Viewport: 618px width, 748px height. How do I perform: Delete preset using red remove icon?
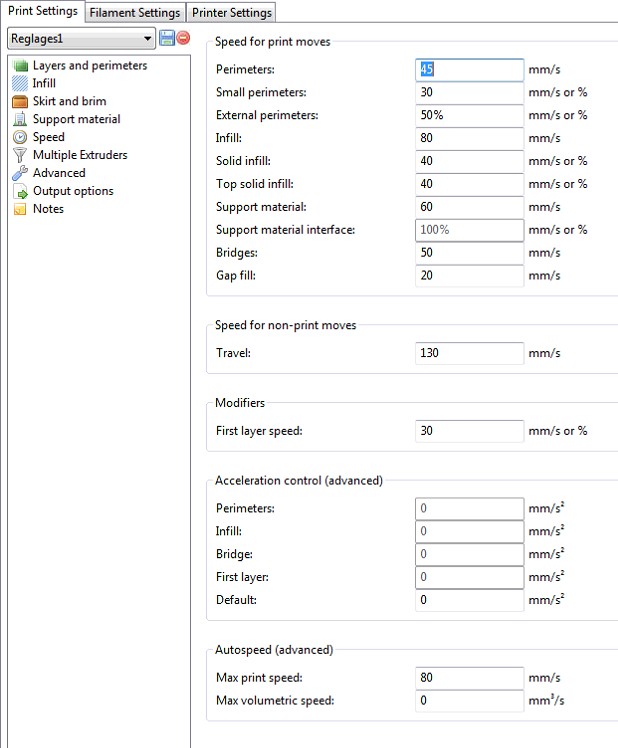183,38
